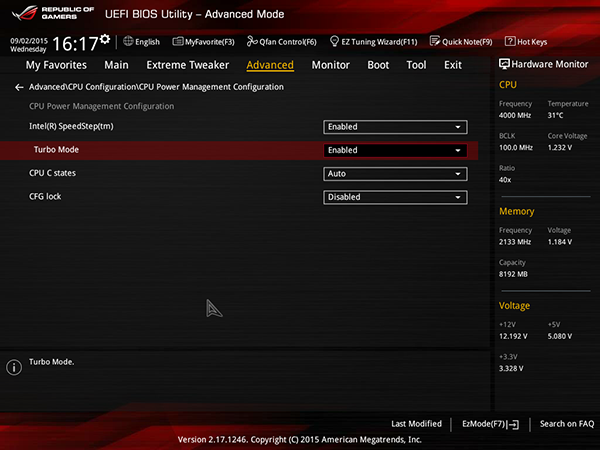Click the 09/02/2015 Wednesday date

[x=29, y=45]
